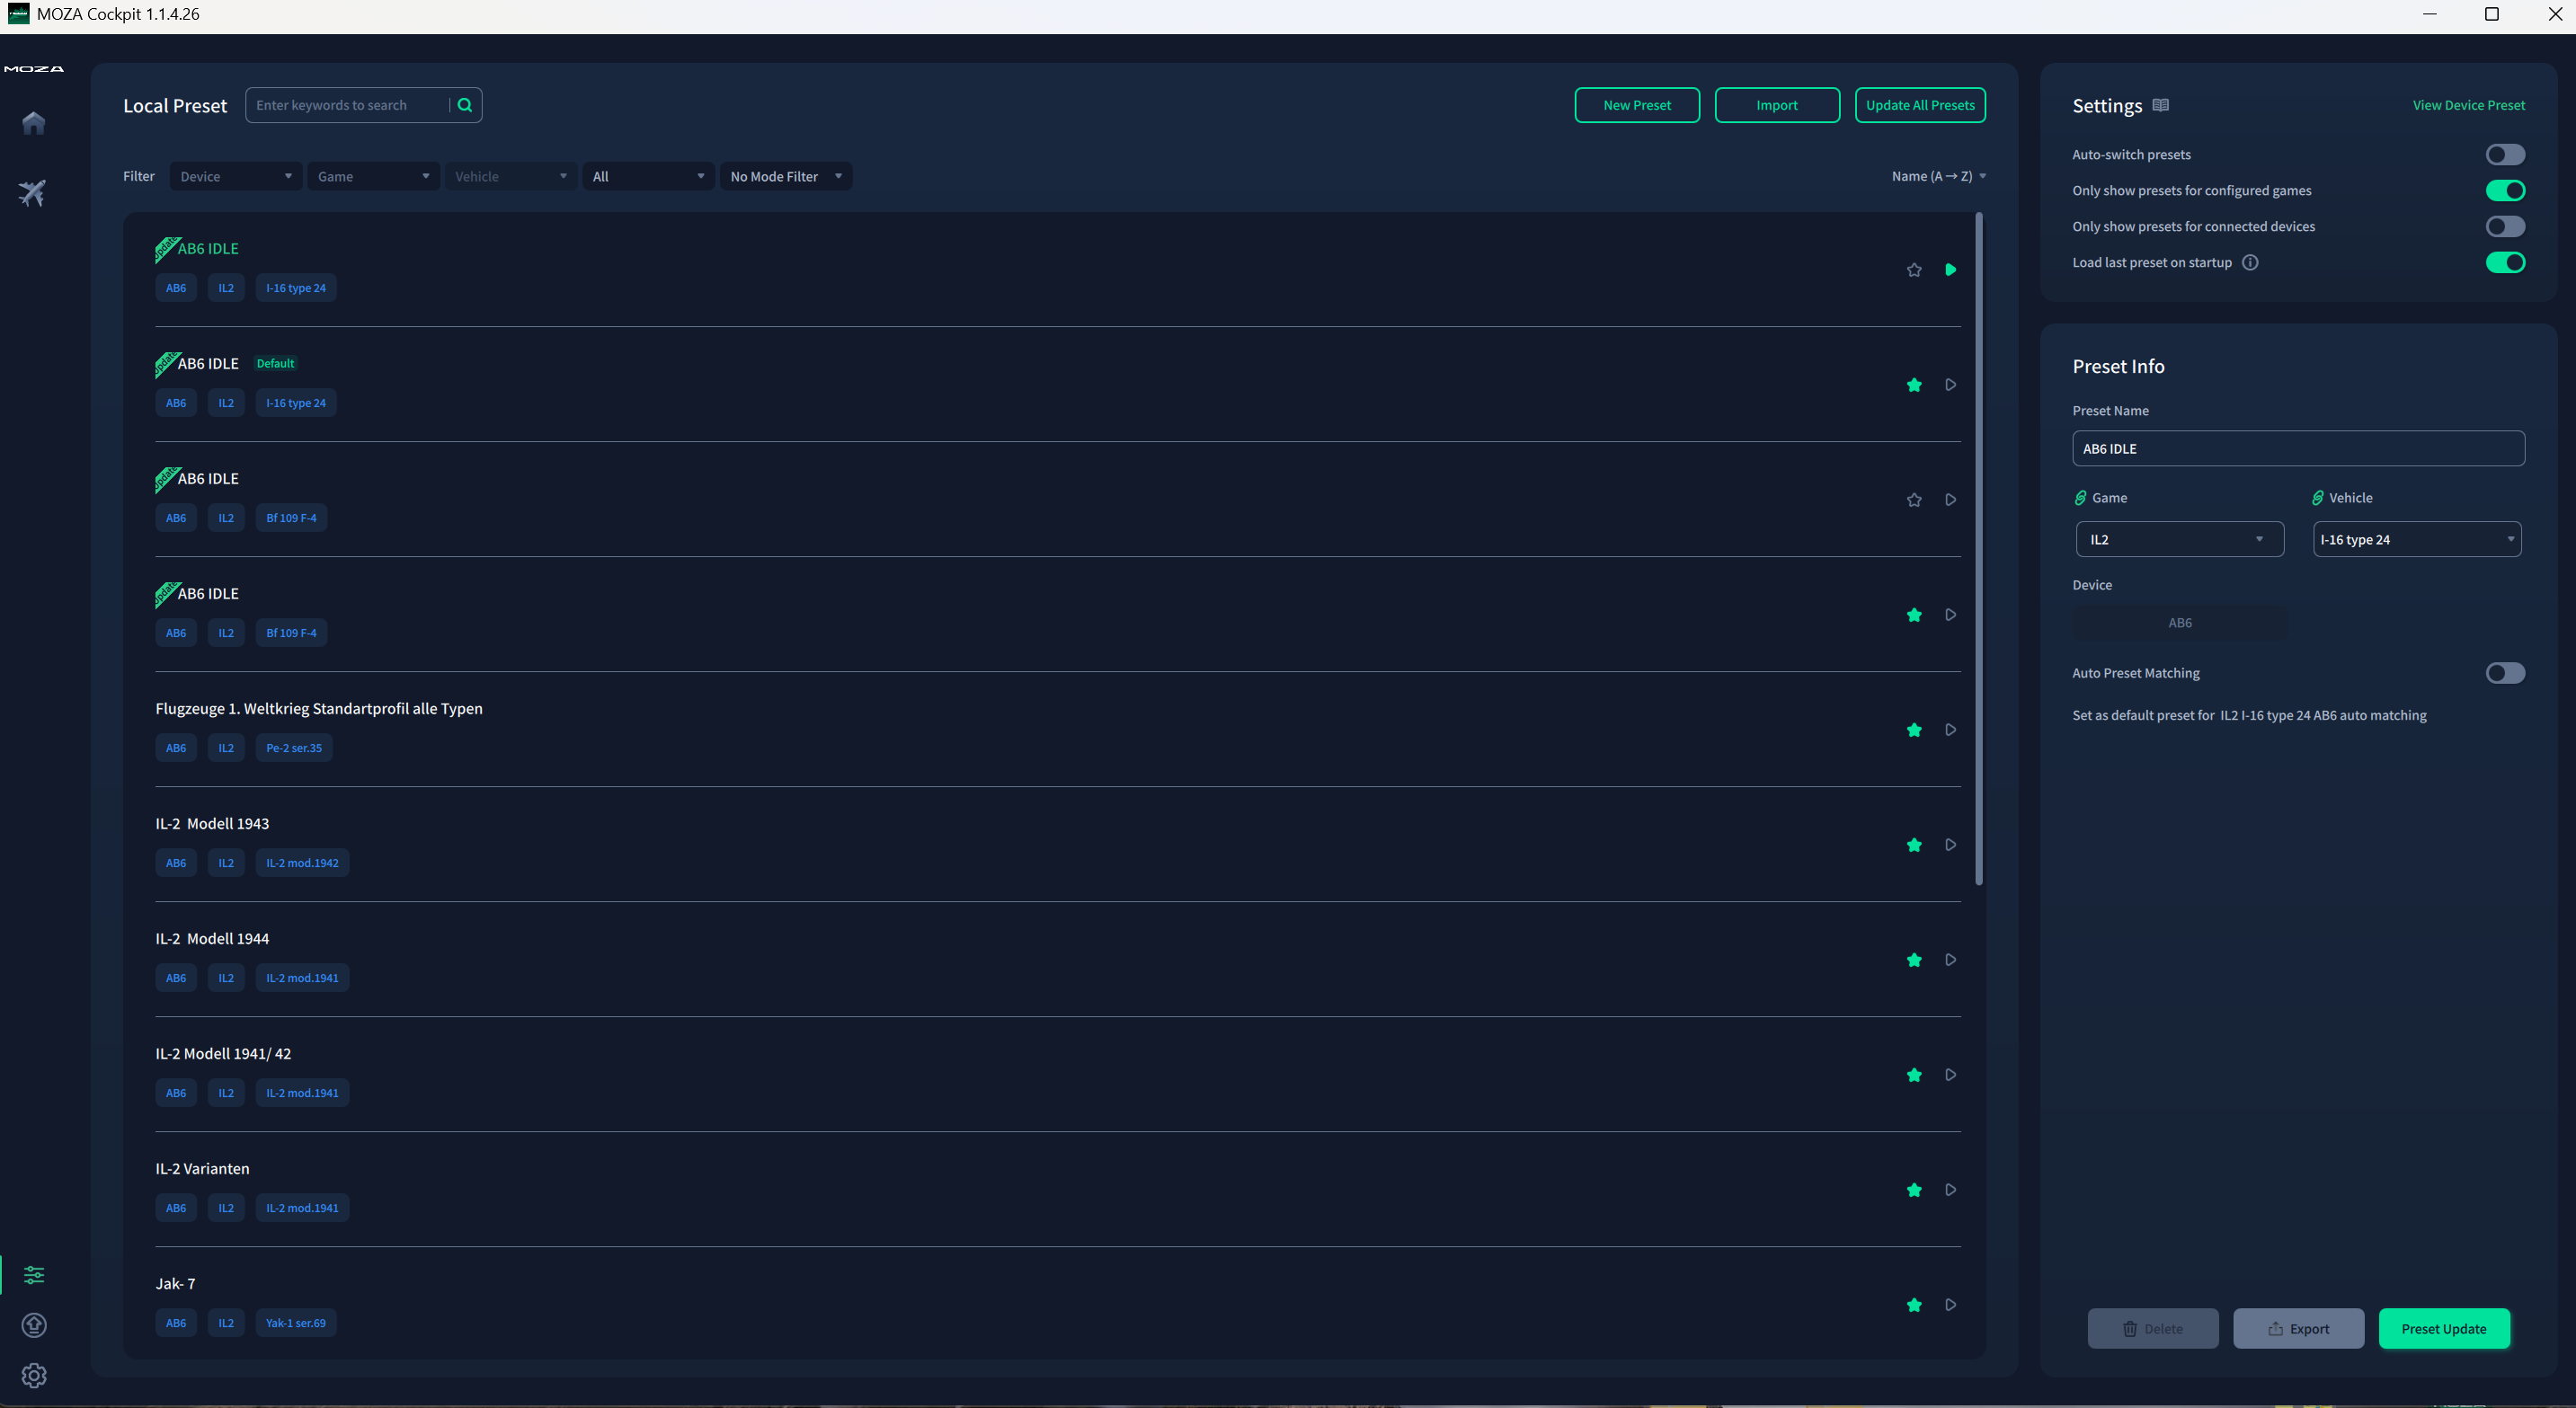Click the link icon beside Vehicle label
The image size is (2576, 1408).
[2317, 498]
